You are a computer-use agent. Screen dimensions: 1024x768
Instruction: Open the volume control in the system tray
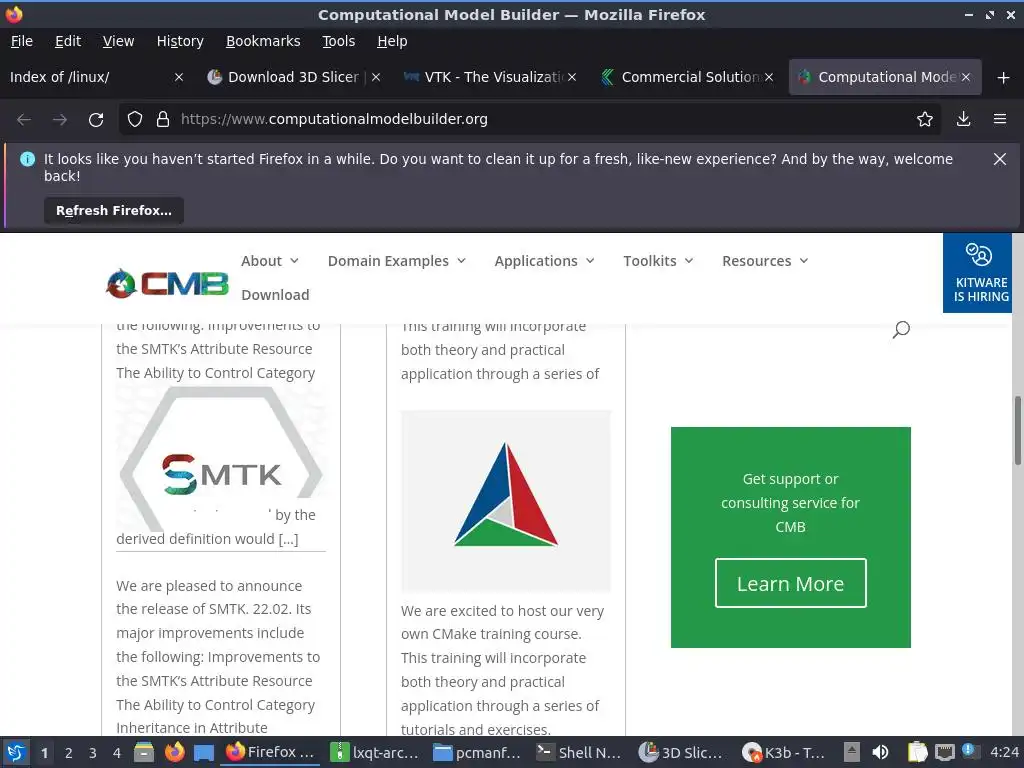(x=880, y=752)
